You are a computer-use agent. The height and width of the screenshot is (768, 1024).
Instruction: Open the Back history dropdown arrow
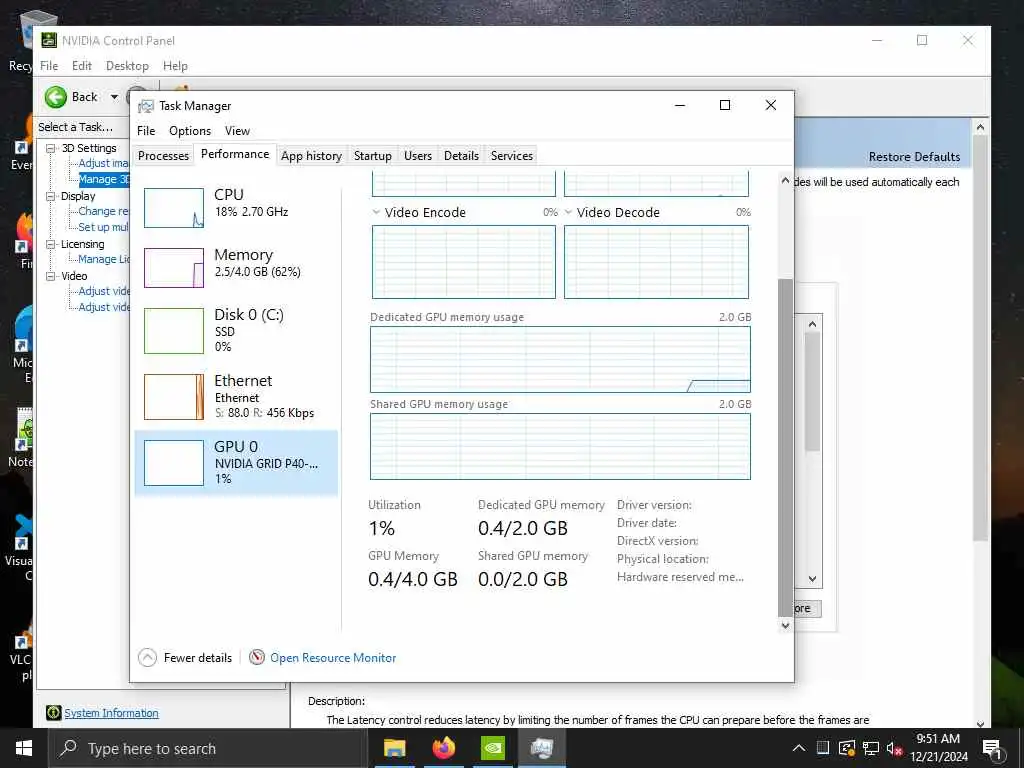pos(114,97)
